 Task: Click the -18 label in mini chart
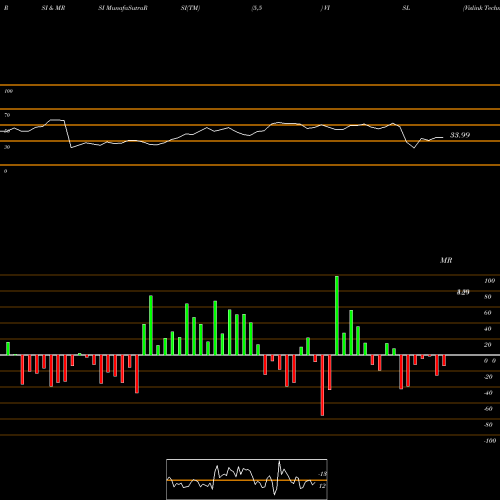tap(323, 474)
